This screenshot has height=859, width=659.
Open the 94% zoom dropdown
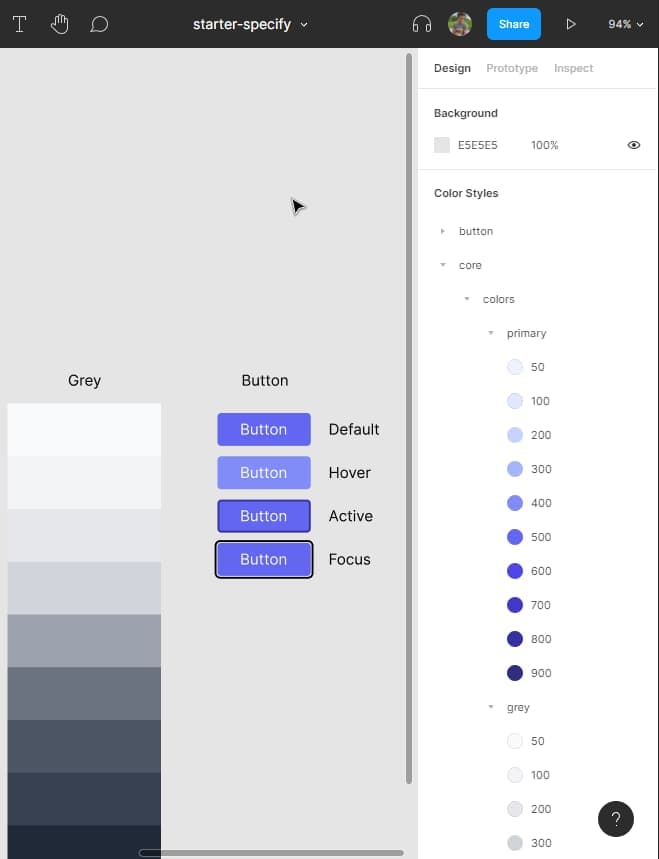[625, 24]
